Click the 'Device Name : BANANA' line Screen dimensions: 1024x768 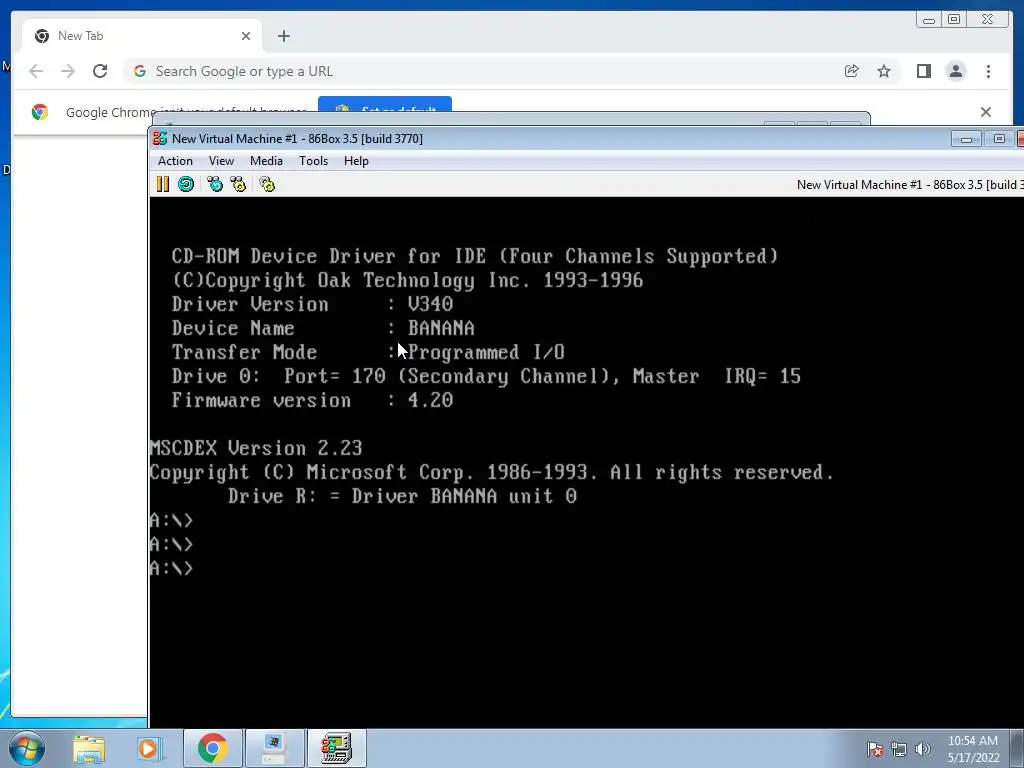point(323,328)
